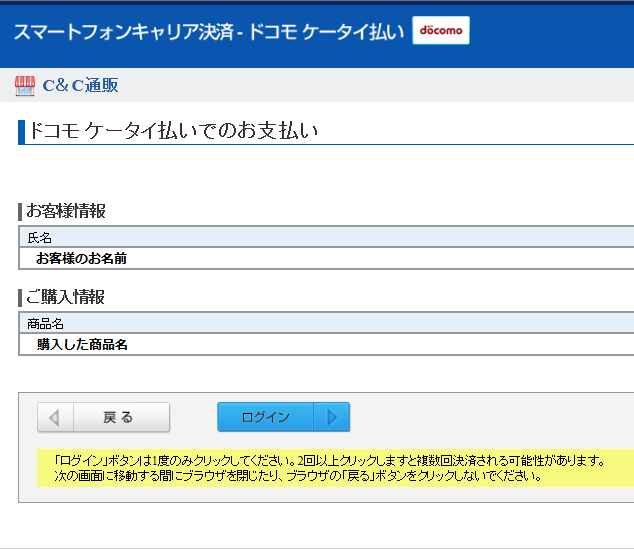Click the 商品名 row label
The width and height of the screenshot is (634, 549).
45,324
